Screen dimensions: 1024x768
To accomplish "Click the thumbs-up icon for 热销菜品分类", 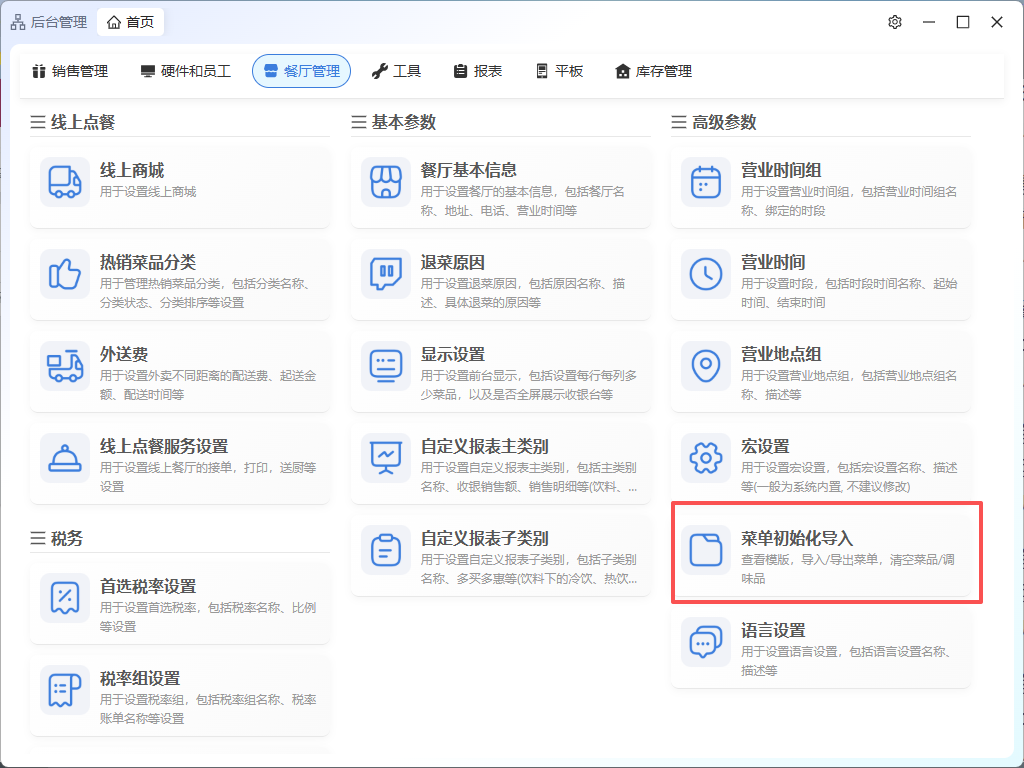I will tap(65, 273).
